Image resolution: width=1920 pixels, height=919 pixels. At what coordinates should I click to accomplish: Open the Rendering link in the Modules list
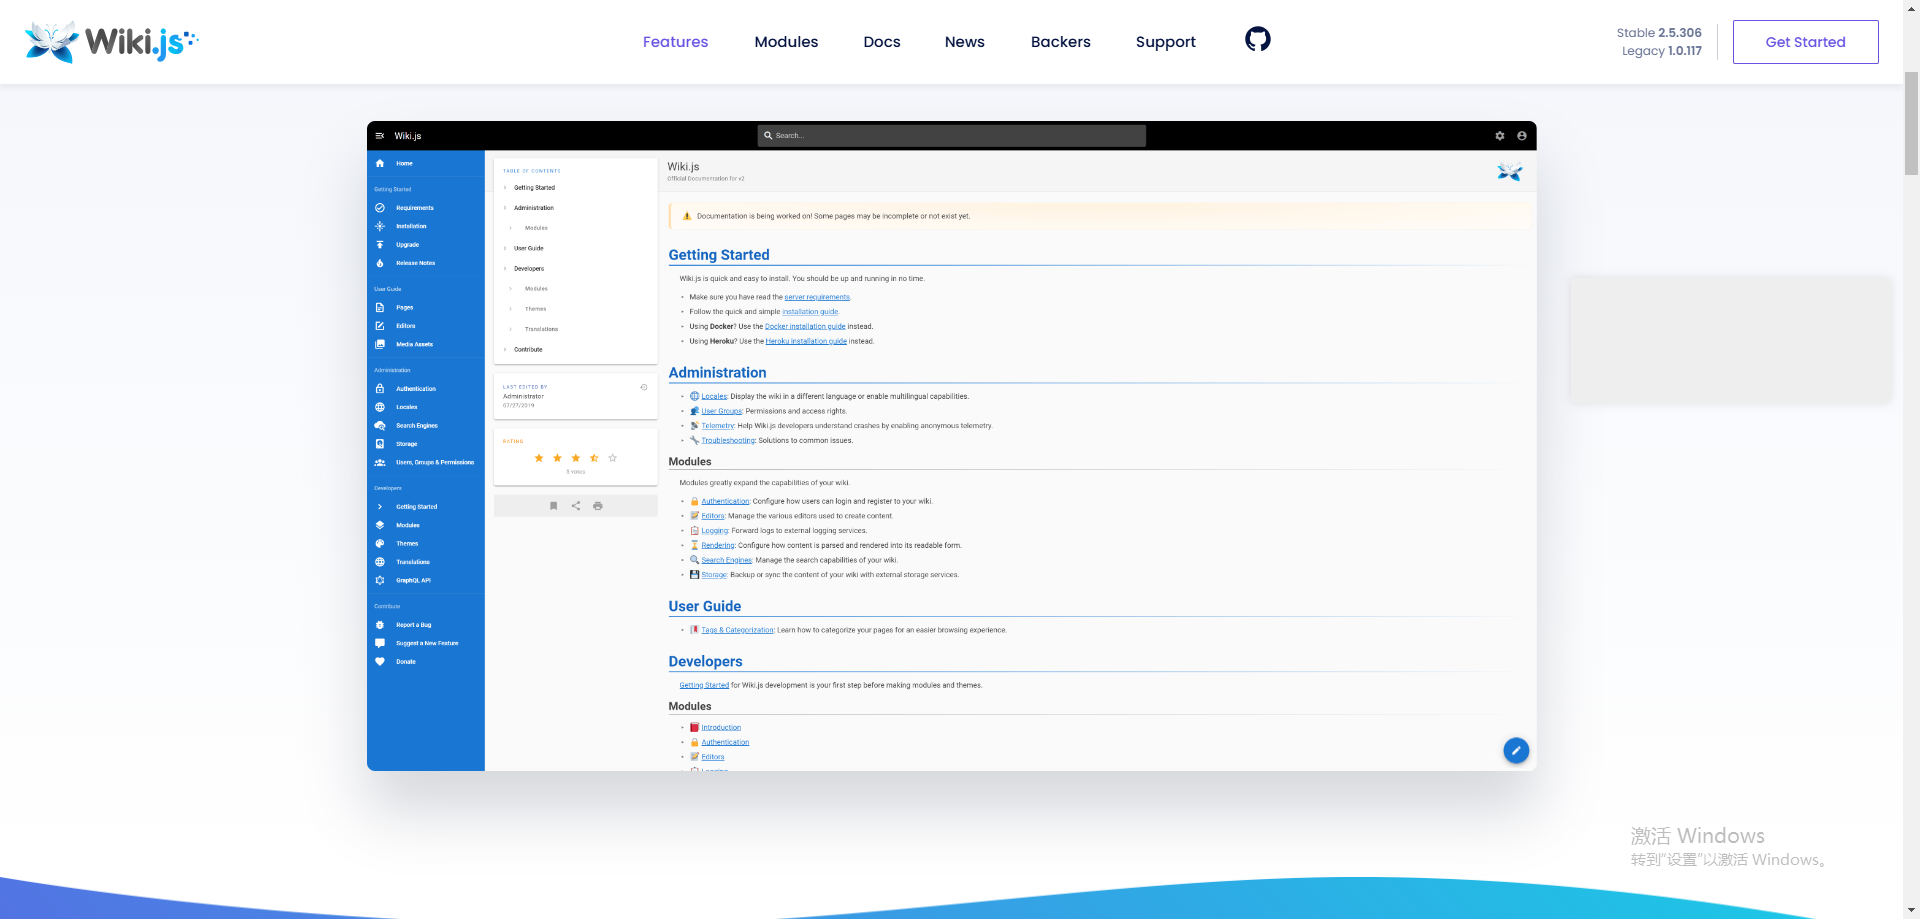[x=718, y=546]
